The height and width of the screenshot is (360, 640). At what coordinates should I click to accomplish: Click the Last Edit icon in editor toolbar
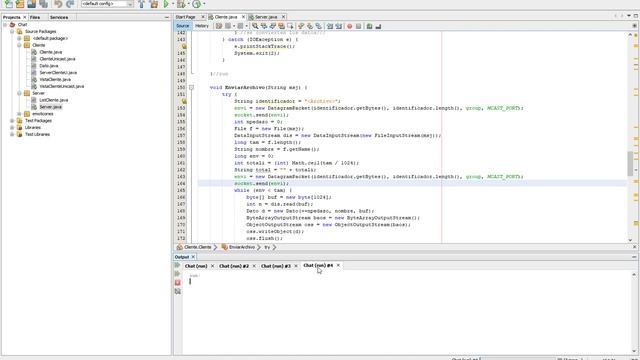219,26
